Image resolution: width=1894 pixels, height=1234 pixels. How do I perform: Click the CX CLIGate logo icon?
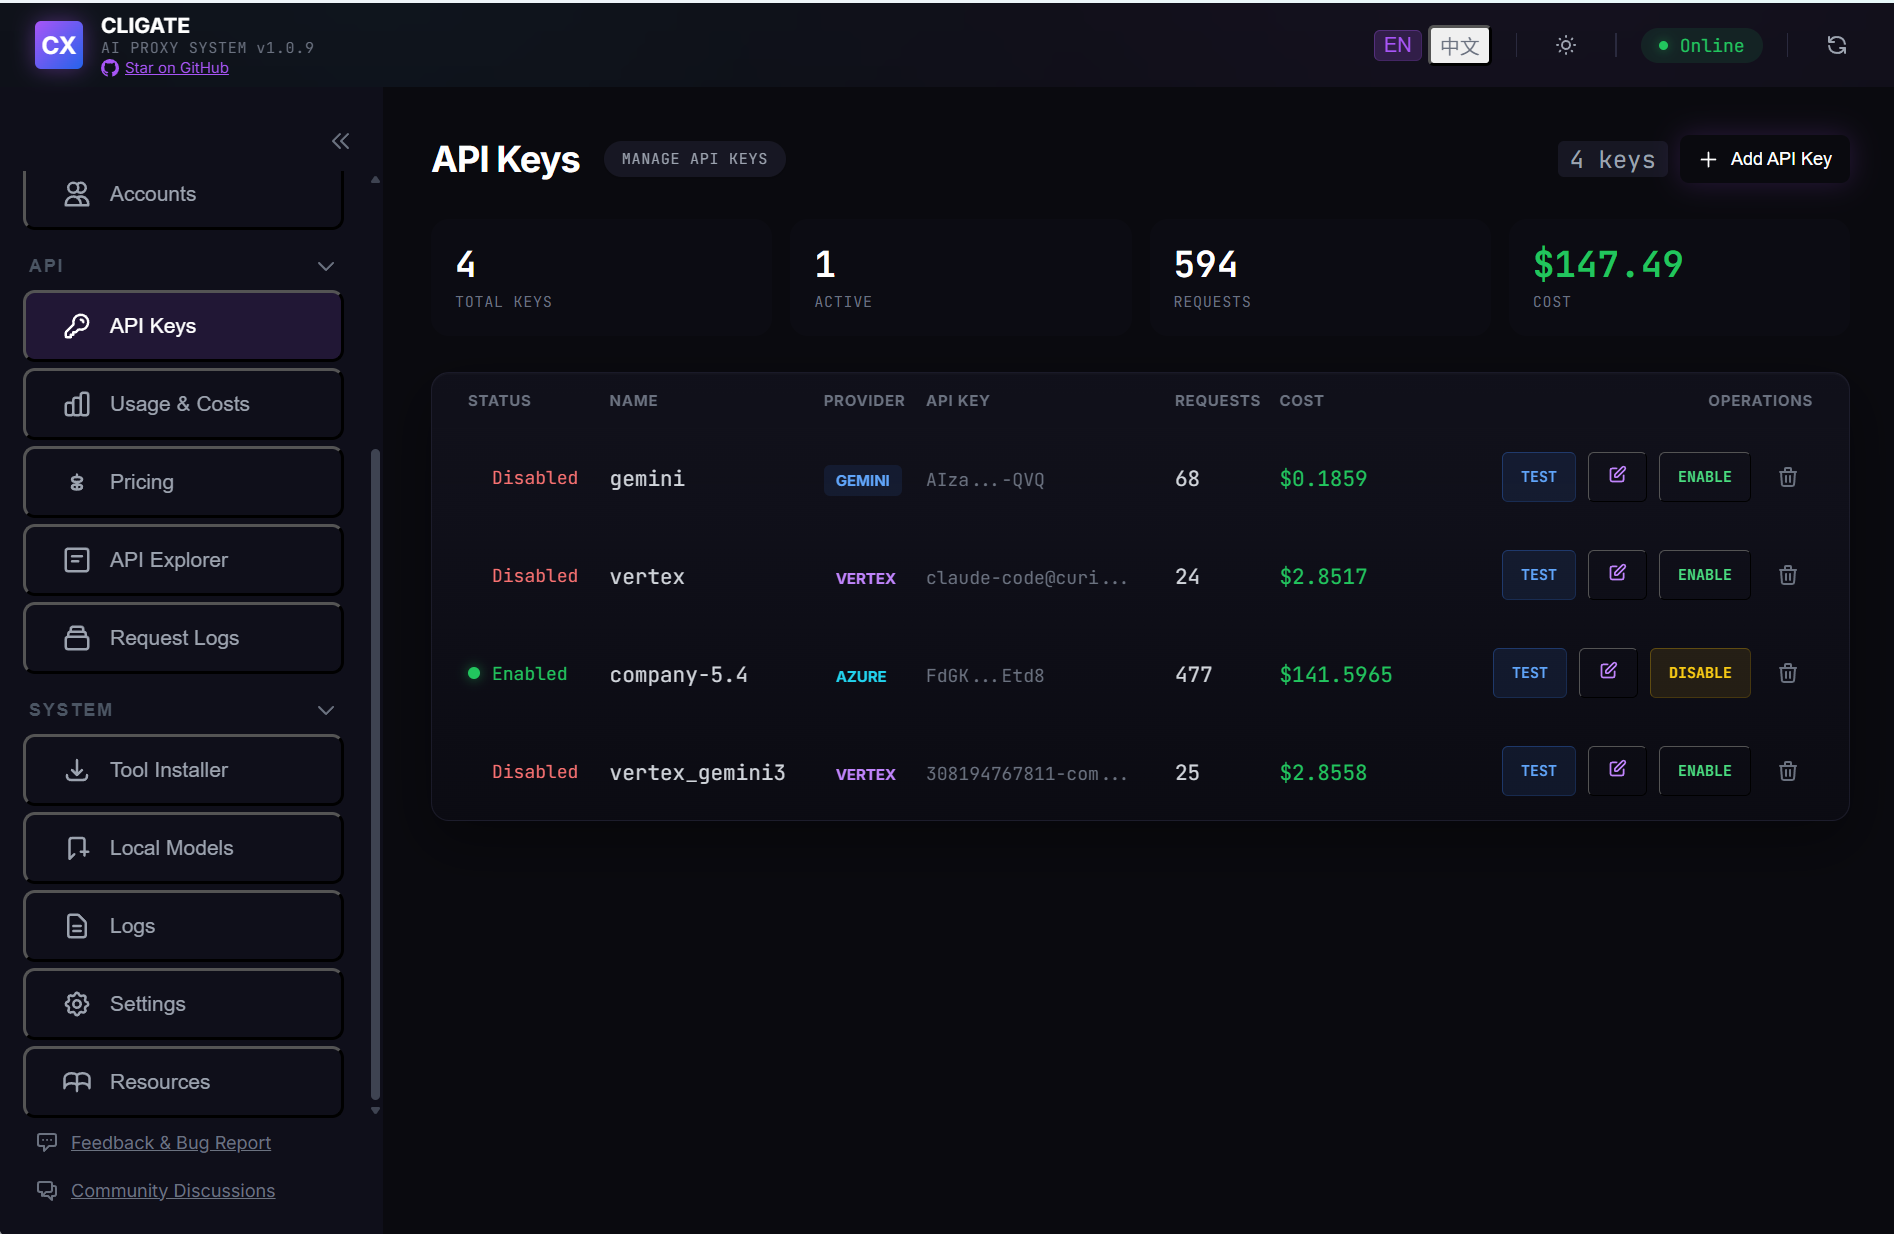(59, 45)
